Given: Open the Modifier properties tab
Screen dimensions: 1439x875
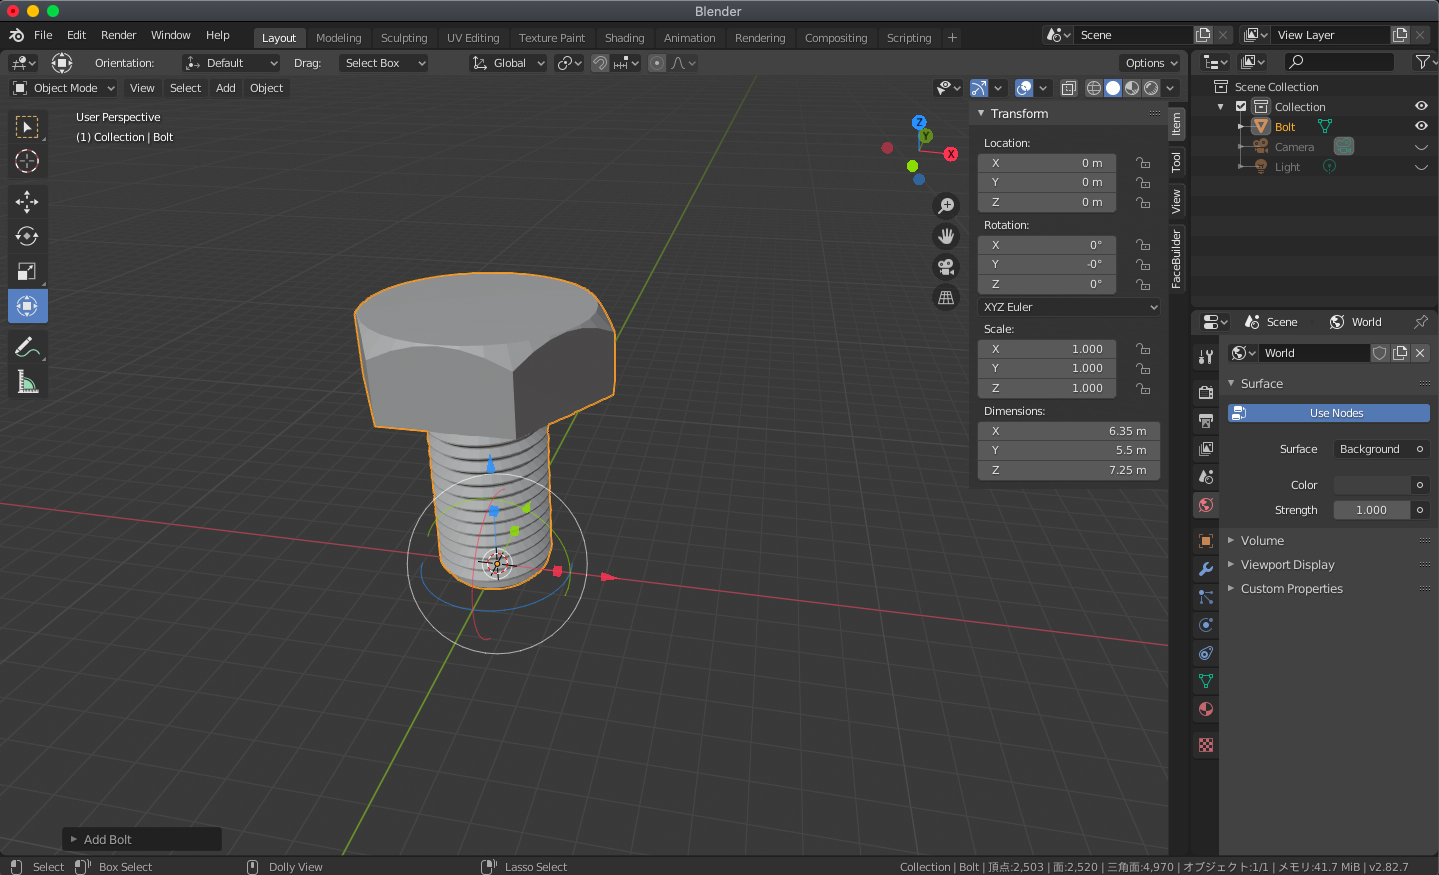Looking at the screenshot, I should click(x=1205, y=569).
